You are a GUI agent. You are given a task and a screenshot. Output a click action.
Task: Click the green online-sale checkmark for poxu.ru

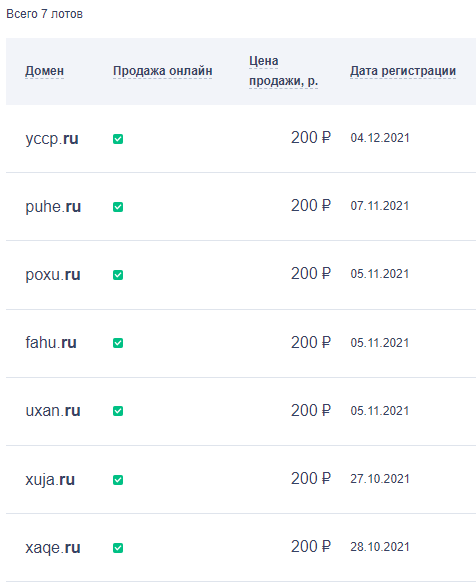point(118,275)
